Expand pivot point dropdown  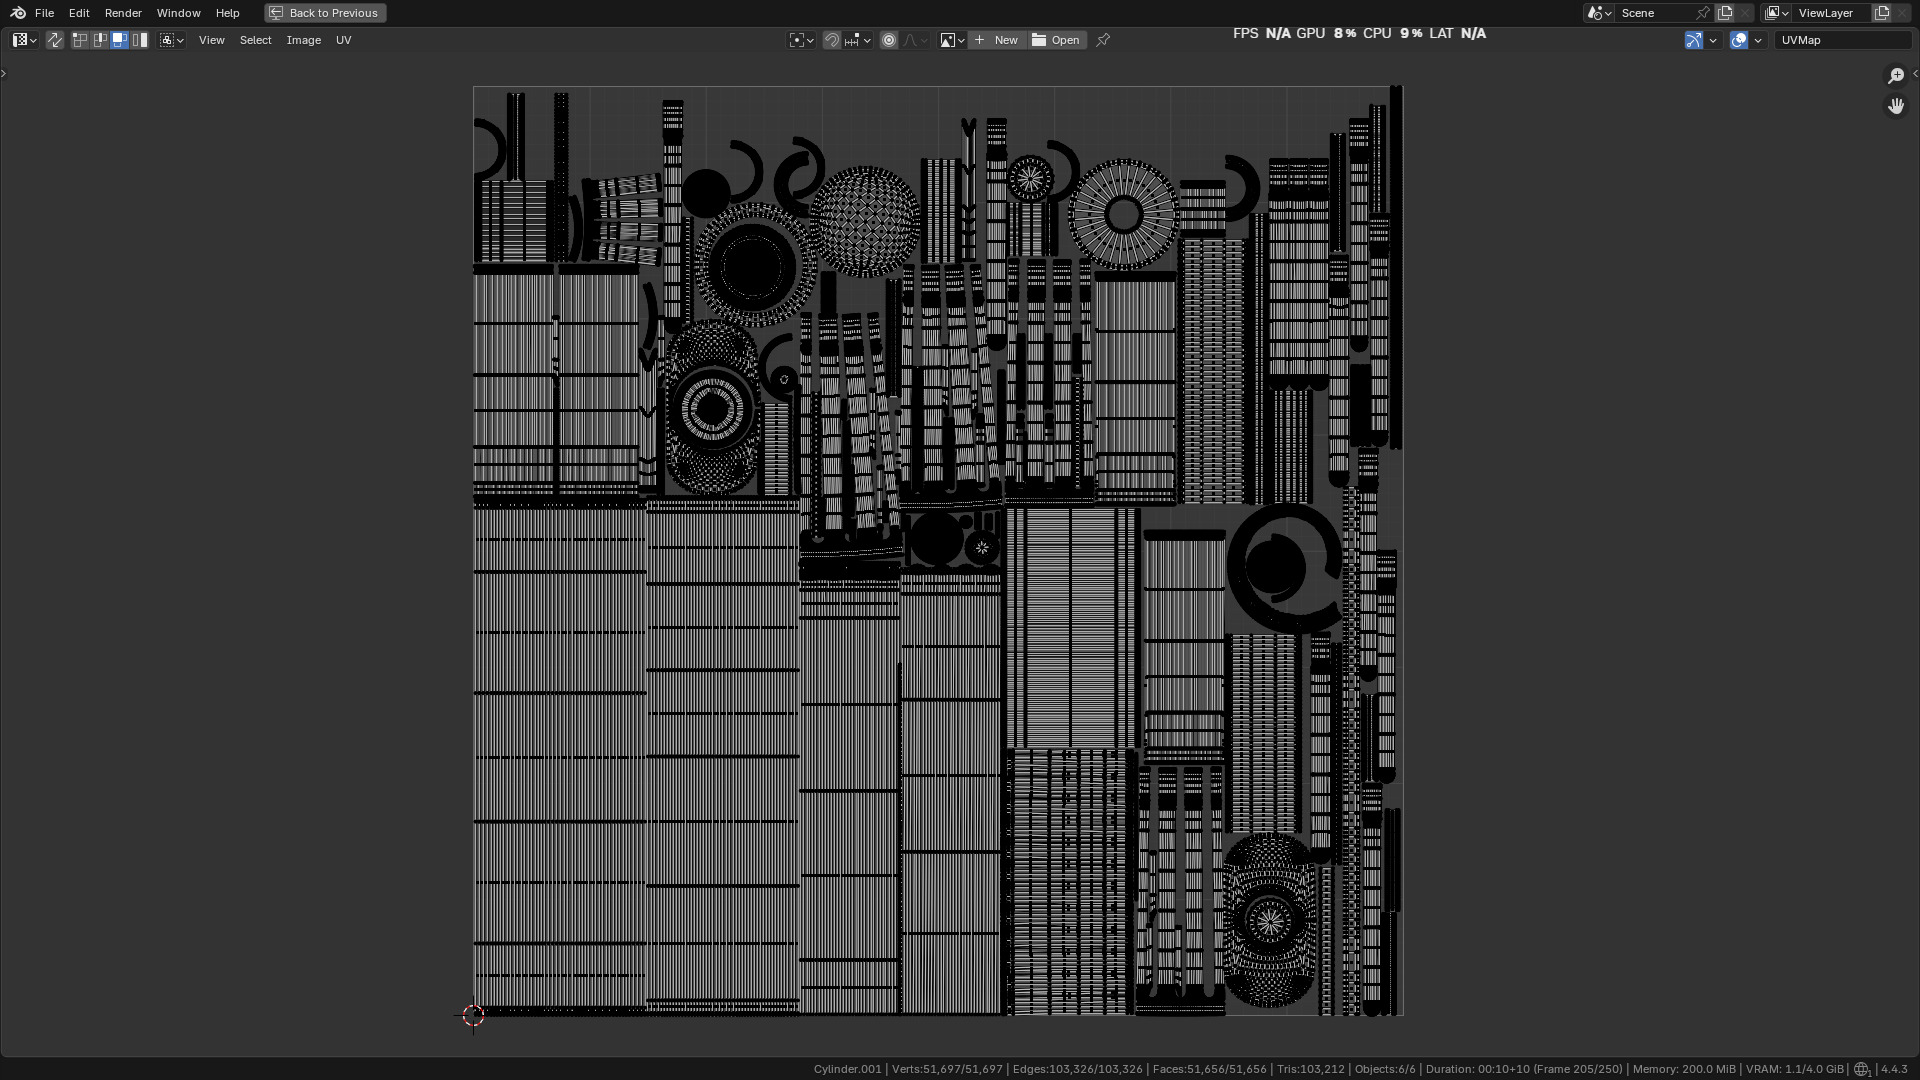pyautogui.click(x=802, y=40)
